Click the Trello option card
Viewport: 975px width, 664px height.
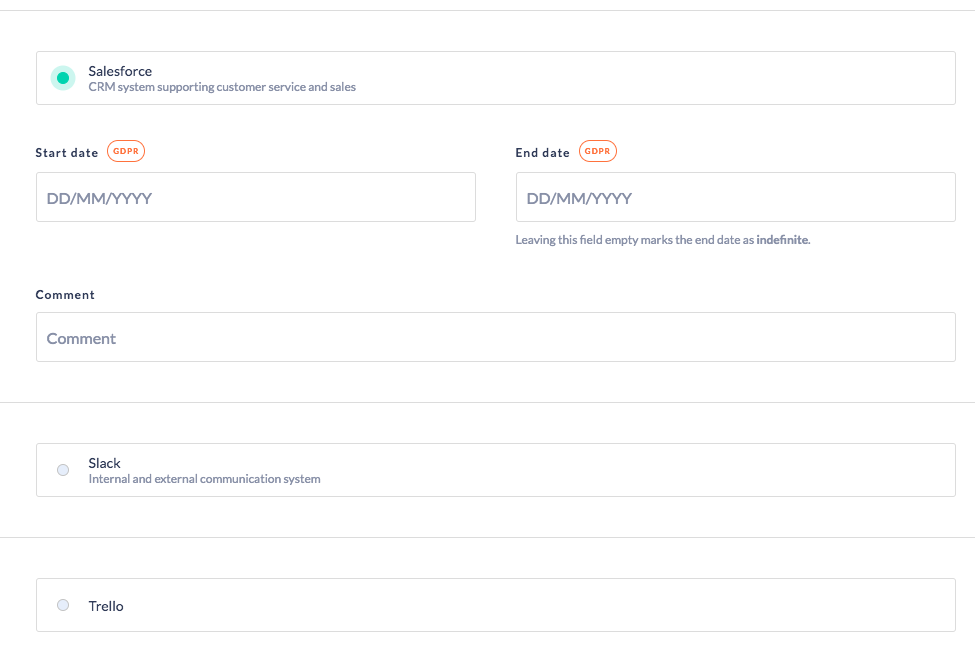click(x=496, y=605)
